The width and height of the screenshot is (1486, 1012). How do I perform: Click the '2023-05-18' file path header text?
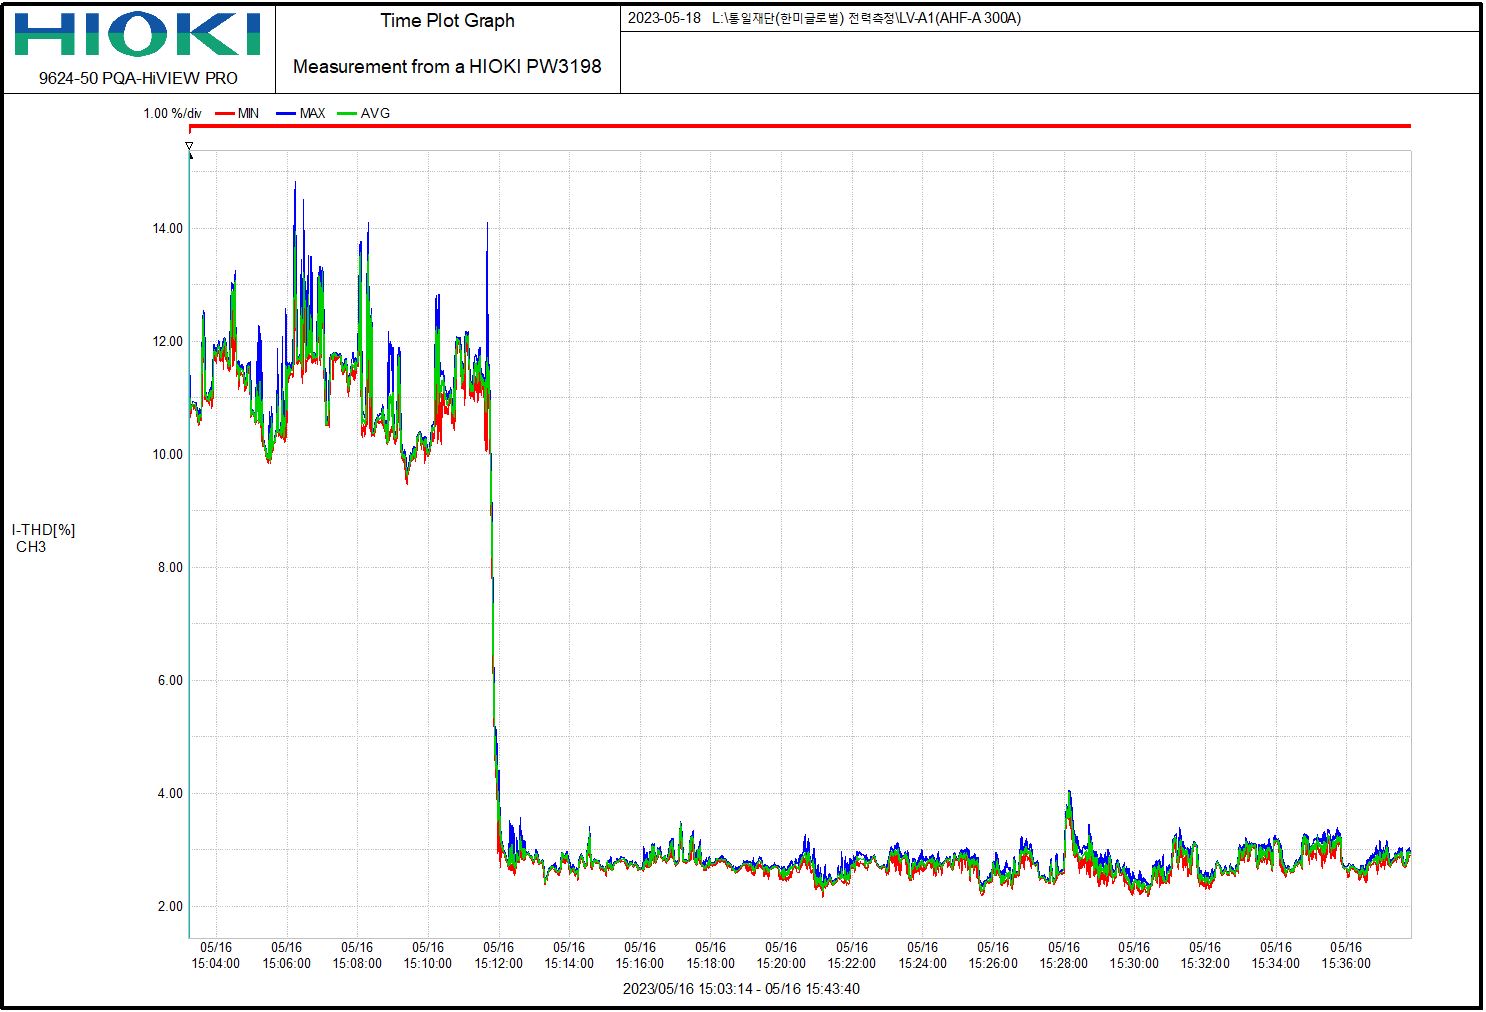pos(824,18)
